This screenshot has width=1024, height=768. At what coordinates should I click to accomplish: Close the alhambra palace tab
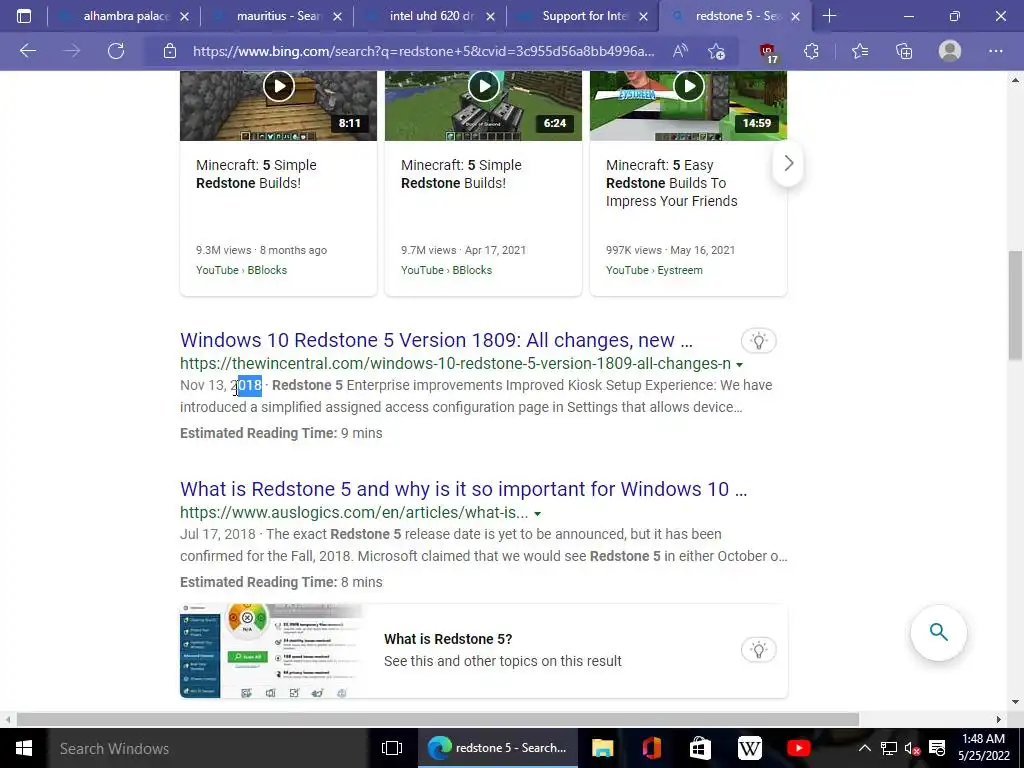(185, 16)
